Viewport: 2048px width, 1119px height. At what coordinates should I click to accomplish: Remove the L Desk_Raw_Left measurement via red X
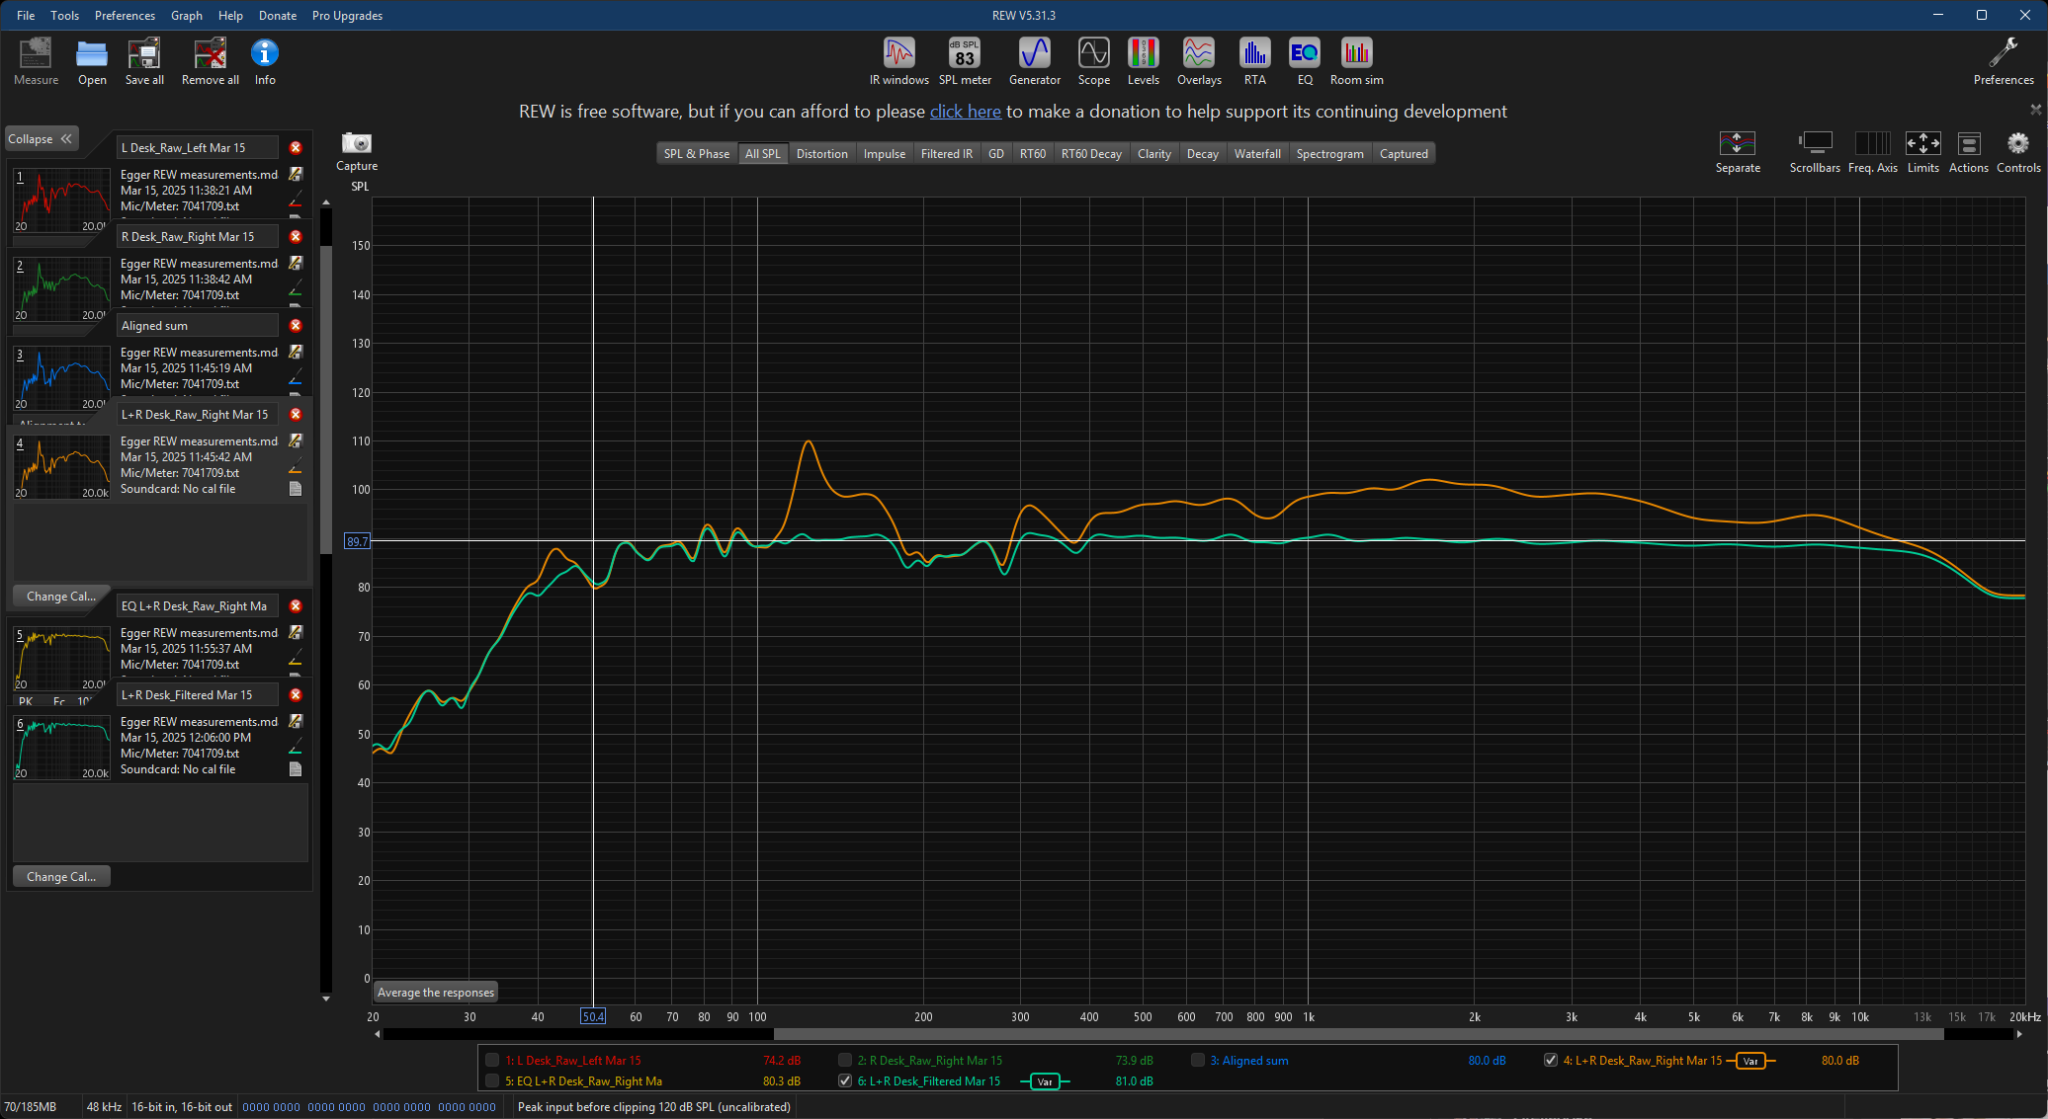(296, 147)
